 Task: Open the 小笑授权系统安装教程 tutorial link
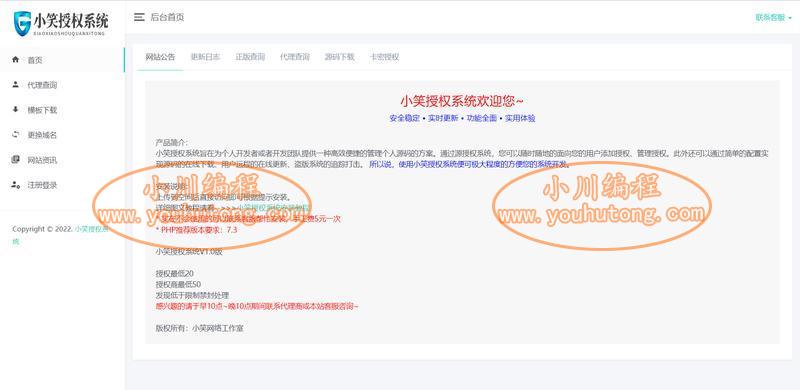pos(275,208)
